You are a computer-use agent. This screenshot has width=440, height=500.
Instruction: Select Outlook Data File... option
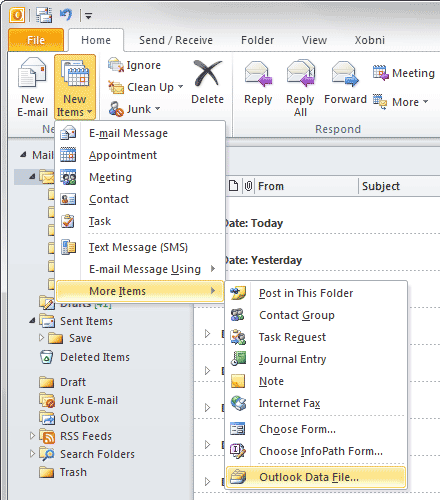(316, 477)
